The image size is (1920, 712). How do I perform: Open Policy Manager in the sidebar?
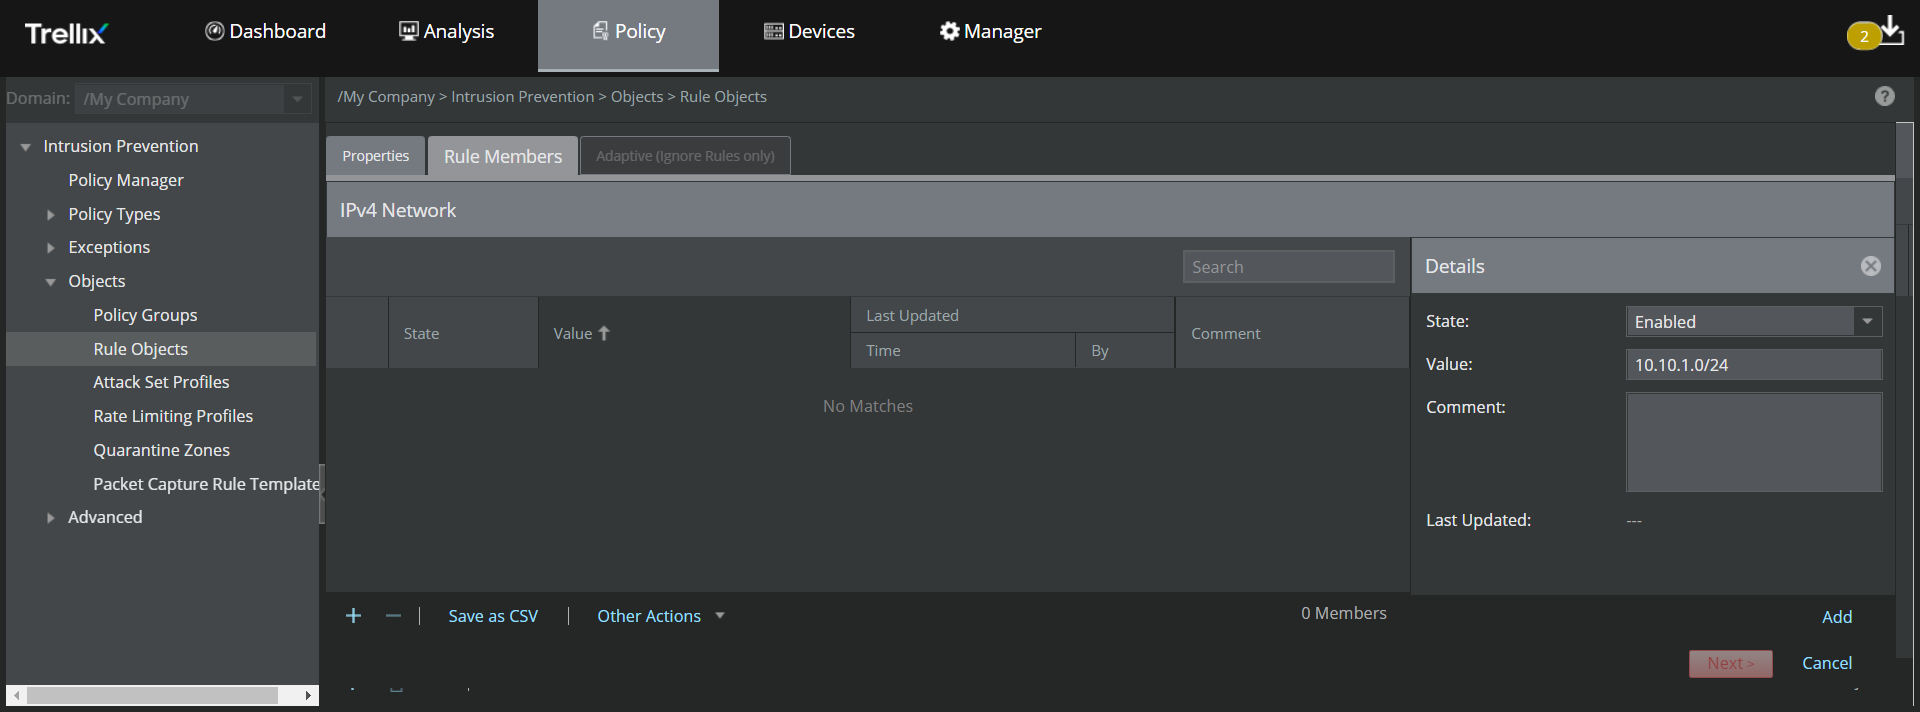pyautogui.click(x=126, y=180)
